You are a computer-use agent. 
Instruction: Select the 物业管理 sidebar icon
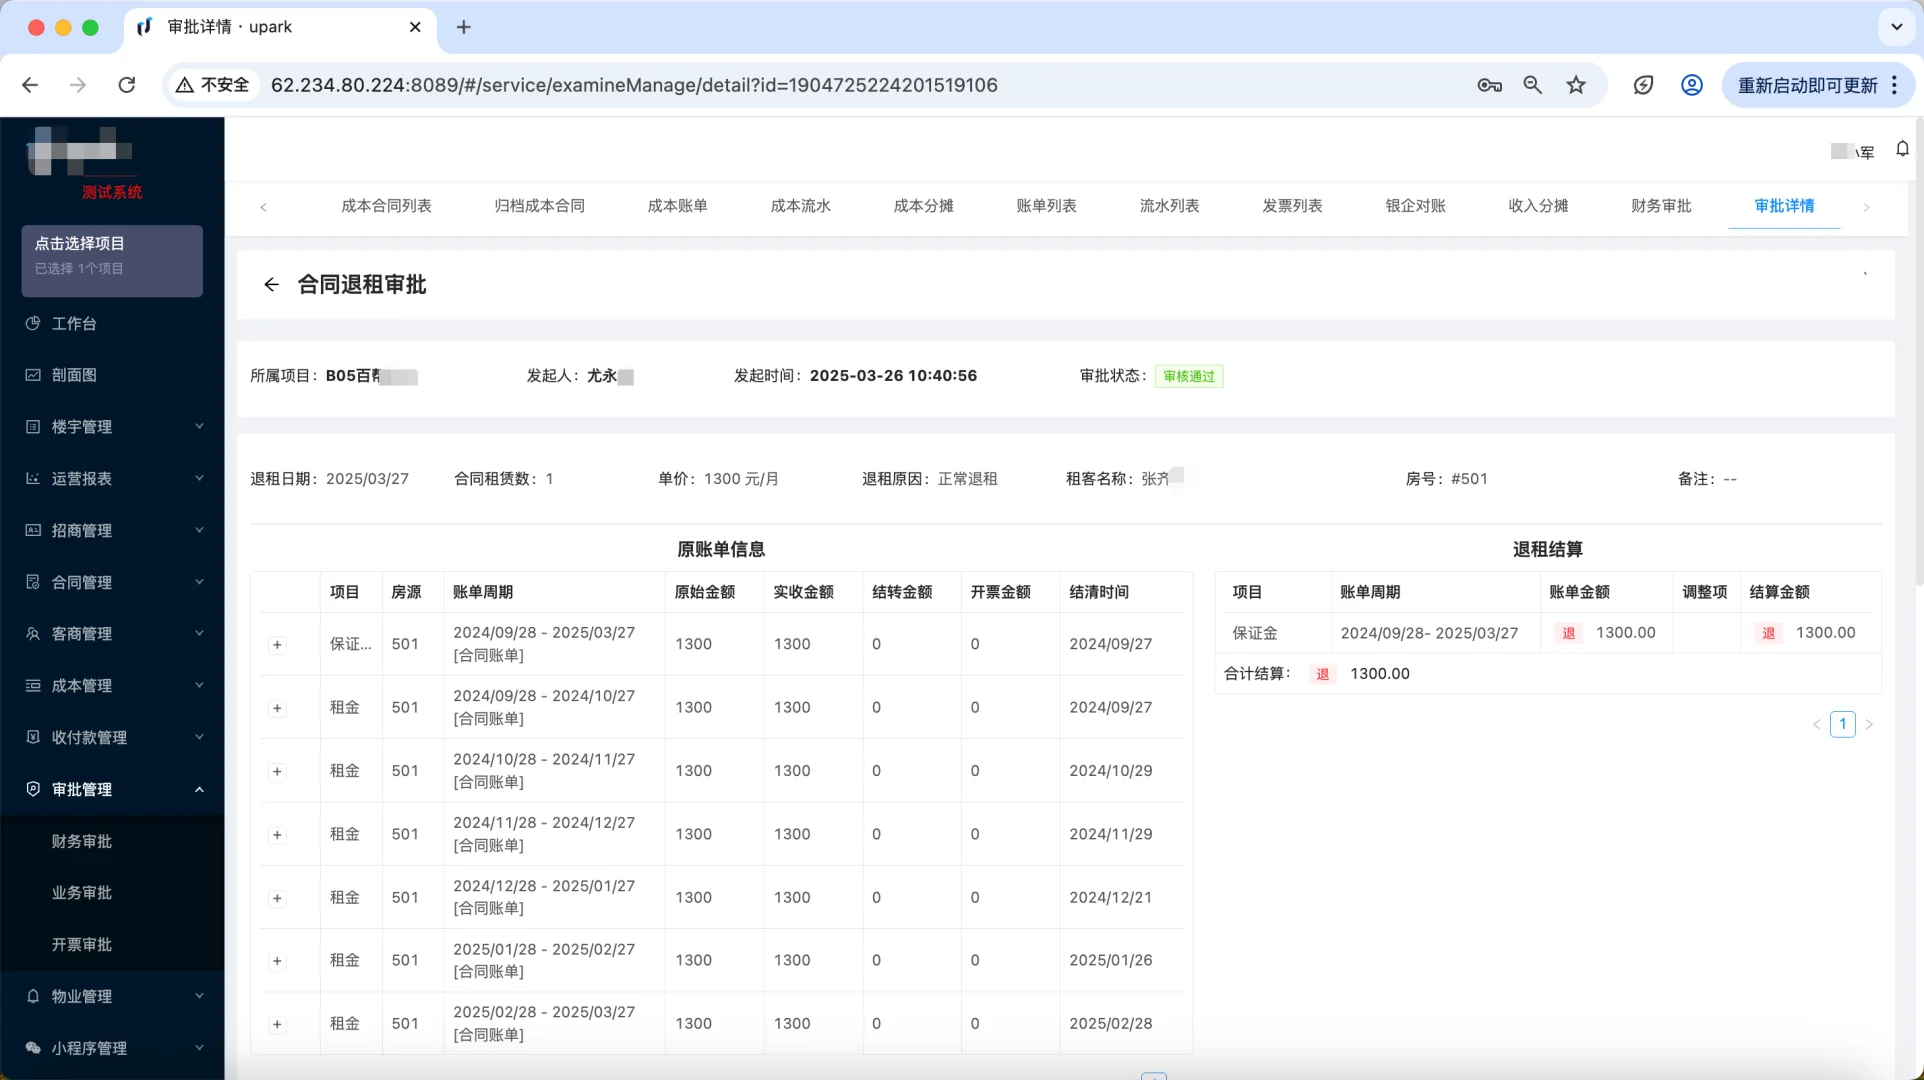click(33, 996)
